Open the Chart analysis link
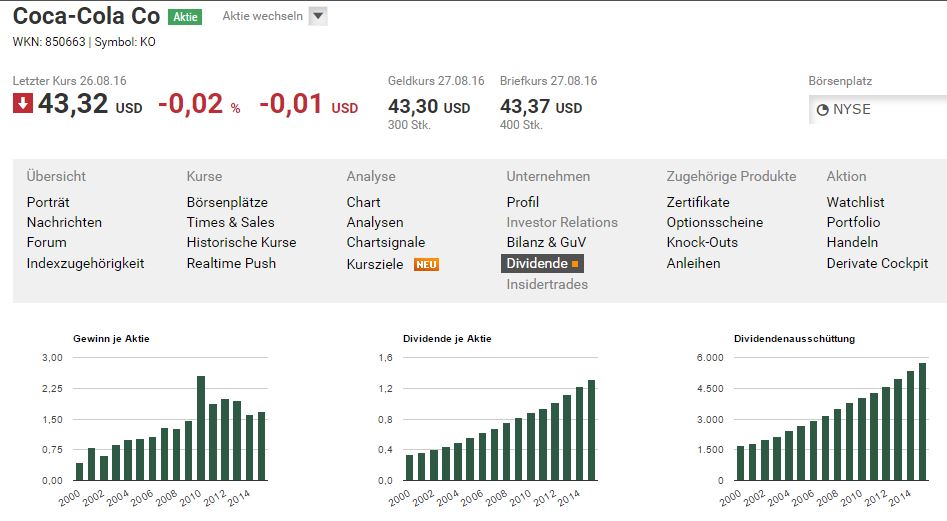The width and height of the screenshot is (947, 521). pyautogui.click(x=363, y=202)
